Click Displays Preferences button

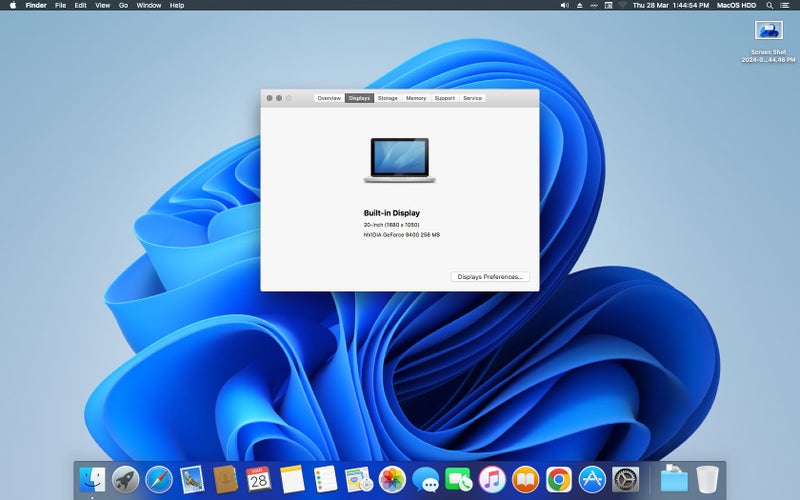click(490, 277)
